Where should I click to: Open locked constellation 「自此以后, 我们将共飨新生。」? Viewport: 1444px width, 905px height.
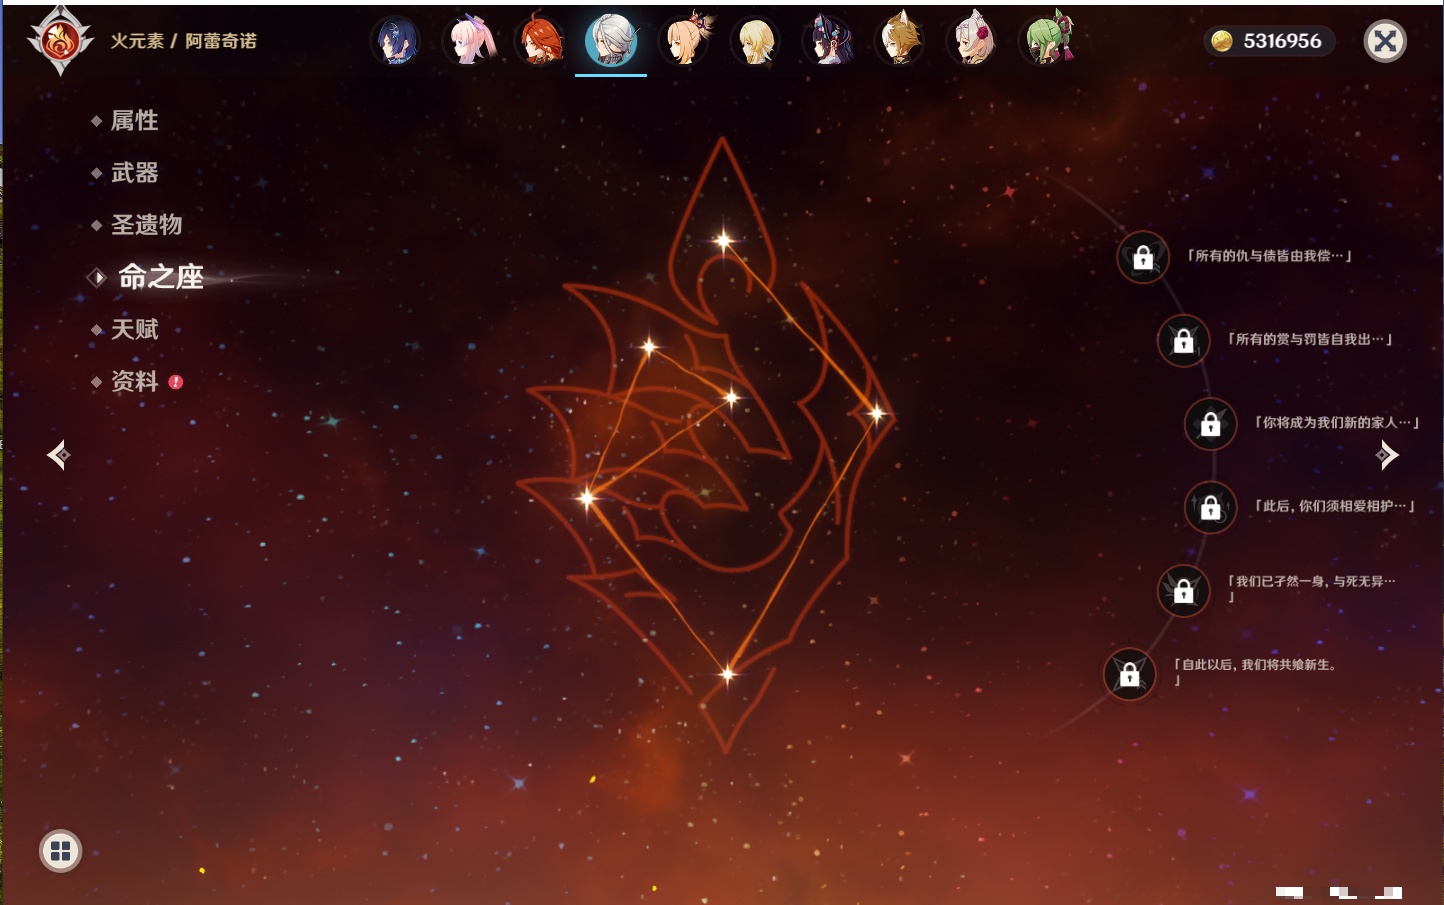click(x=1129, y=675)
